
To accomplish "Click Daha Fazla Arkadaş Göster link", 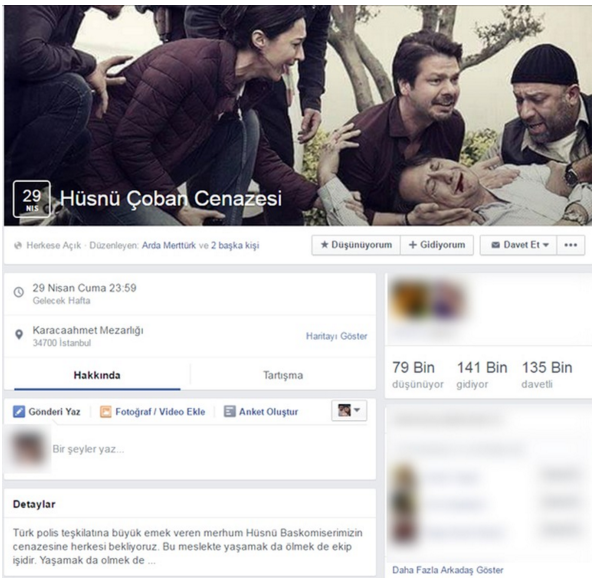I will (x=448, y=570).
